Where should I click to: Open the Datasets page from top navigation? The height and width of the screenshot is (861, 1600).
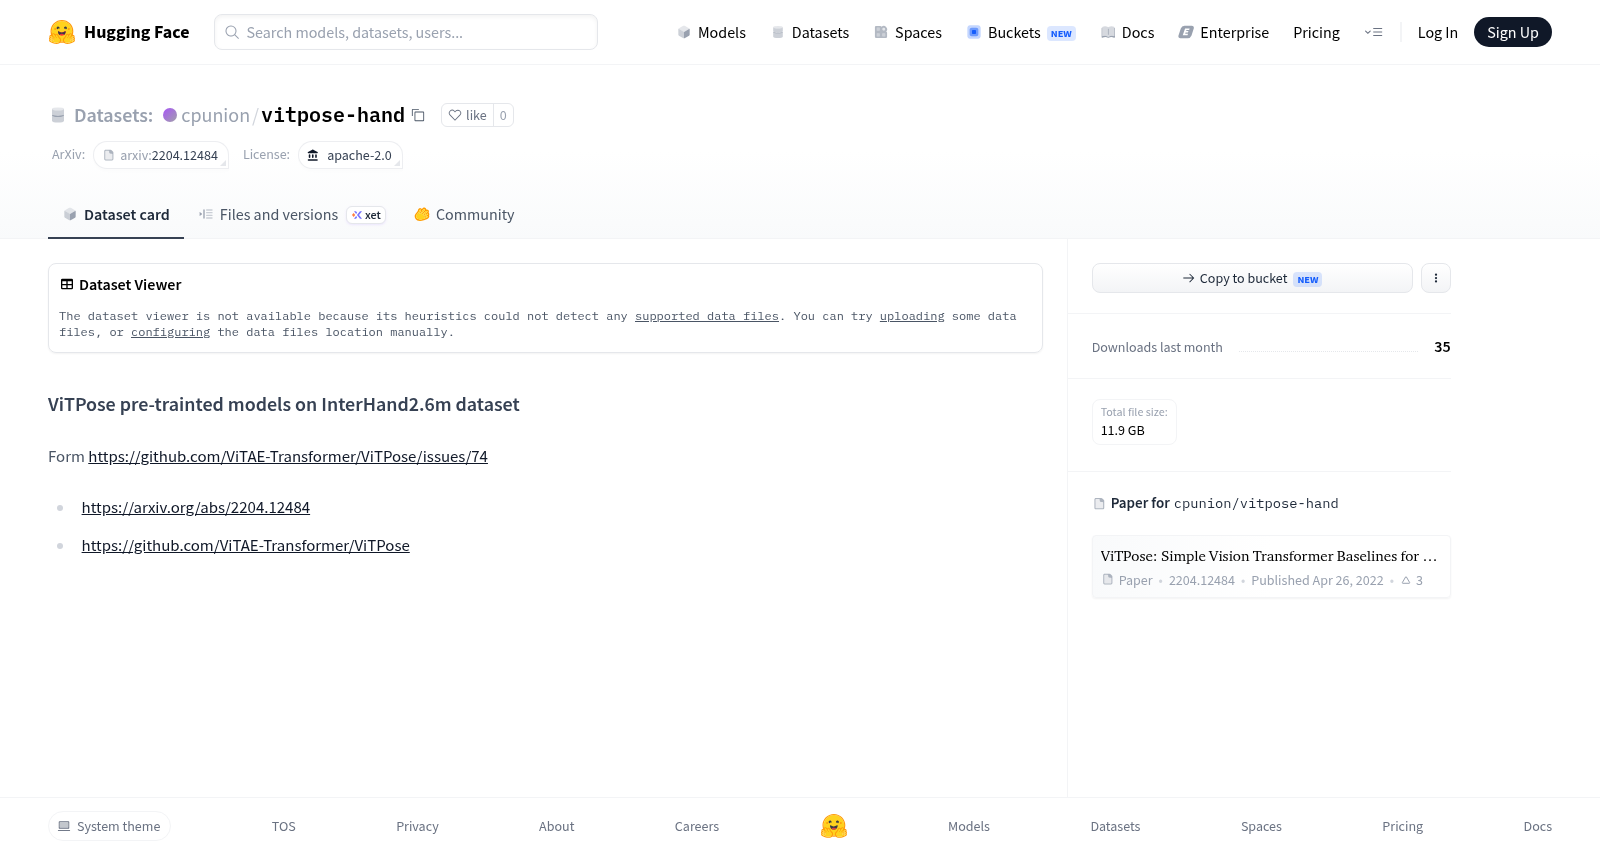(810, 32)
